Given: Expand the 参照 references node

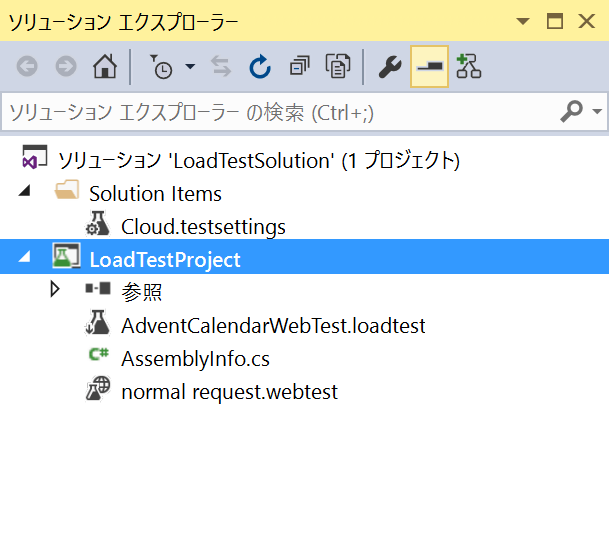Looking at the screenshot, I should (x=55, y=289).
